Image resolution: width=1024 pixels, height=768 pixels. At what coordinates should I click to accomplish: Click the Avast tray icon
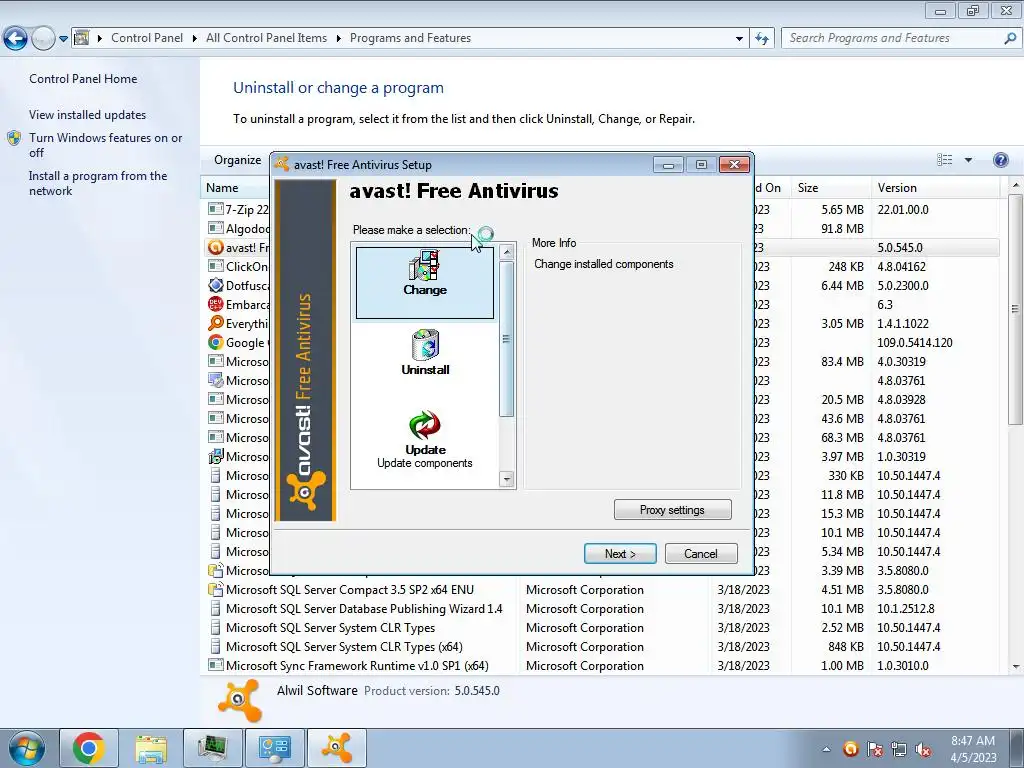coord(850,749)
